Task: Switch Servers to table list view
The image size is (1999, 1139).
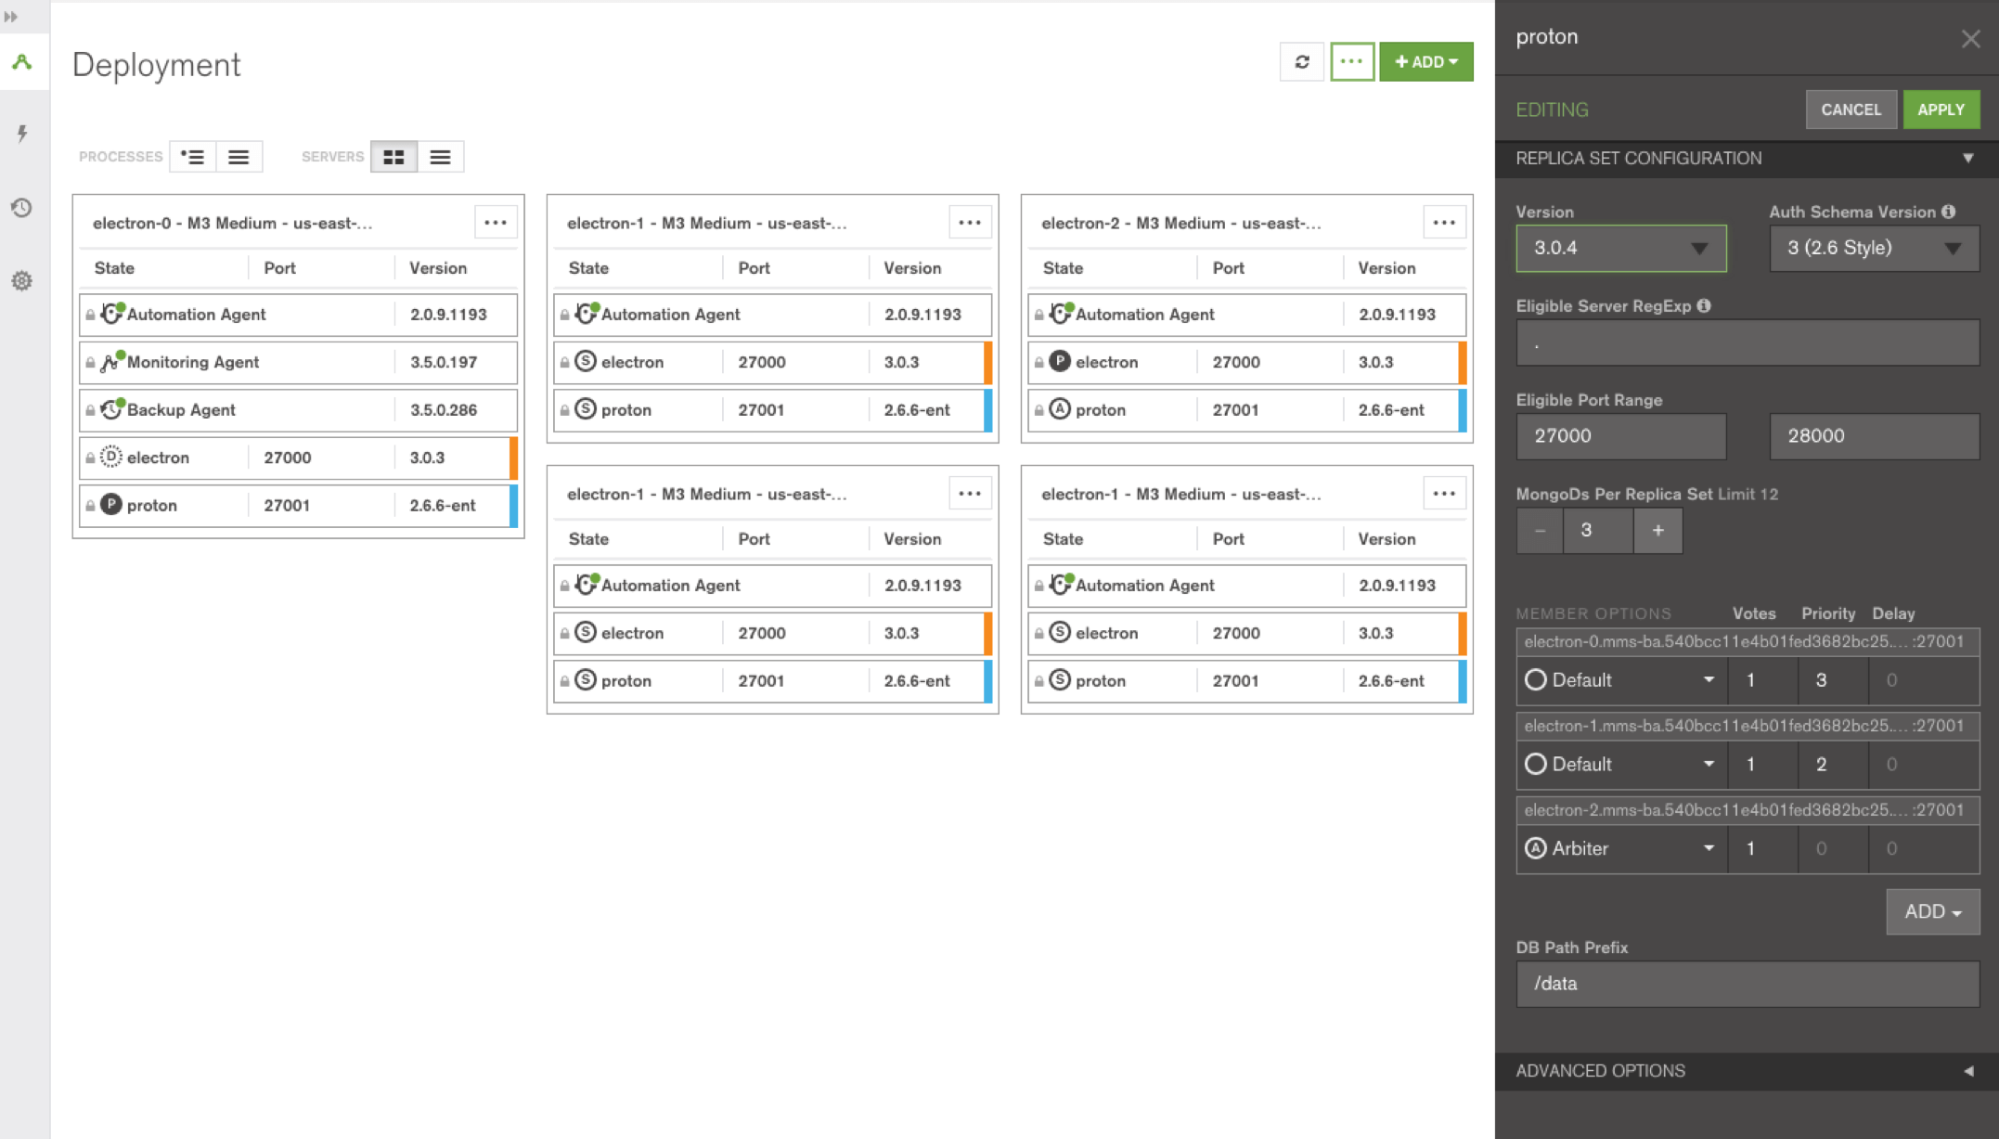Action: (440, 156)
